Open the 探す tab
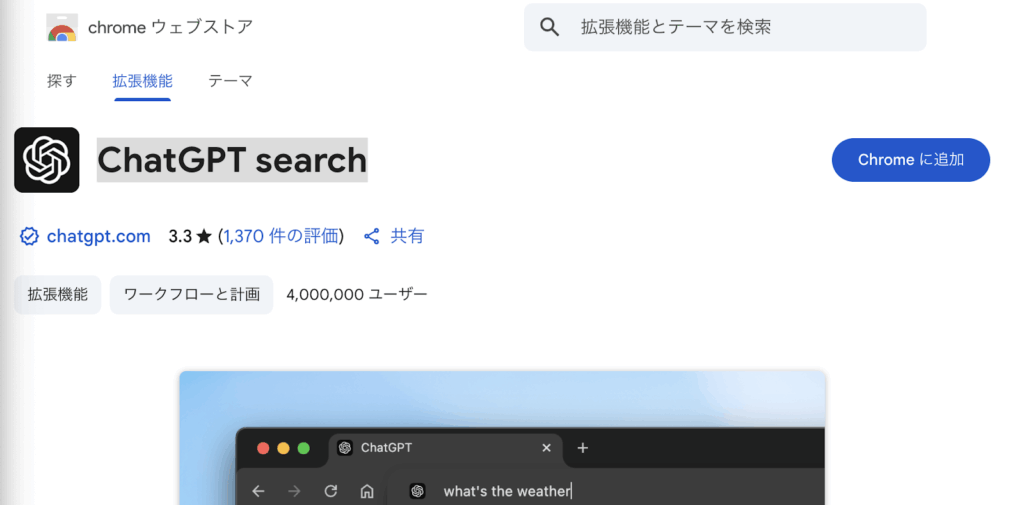Screen dimensions: 1024x505 point(61,81)
